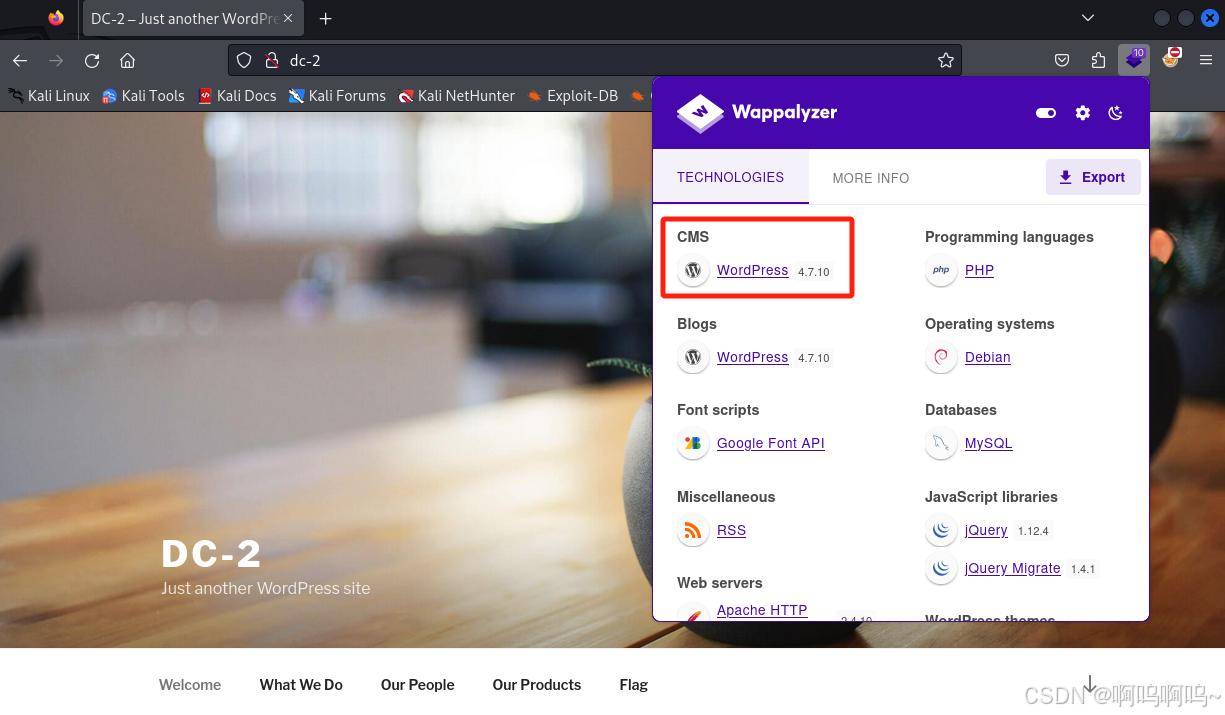Image resolution: width=1225 pixels, height=715 pixels.
Task: Switch to the MORE INFO tab
Action: pyautogui.click(x=871, y=178)
